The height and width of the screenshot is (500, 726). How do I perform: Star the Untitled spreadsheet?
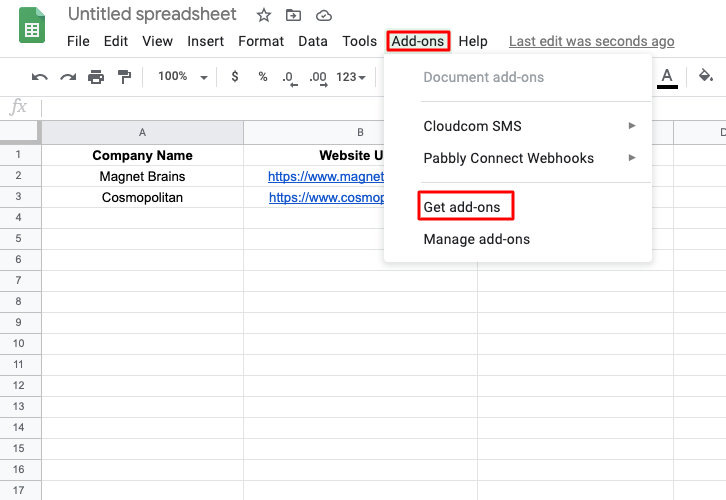click(264, 15)
